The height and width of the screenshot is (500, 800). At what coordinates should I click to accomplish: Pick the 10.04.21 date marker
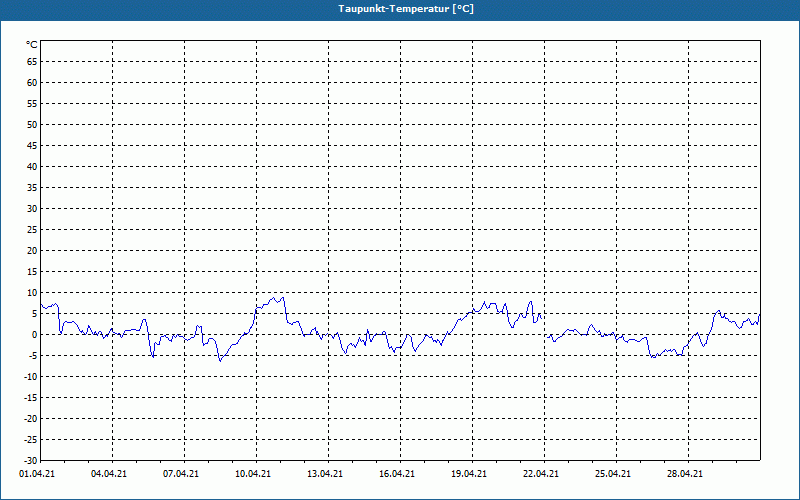click(x=254, y=474)
